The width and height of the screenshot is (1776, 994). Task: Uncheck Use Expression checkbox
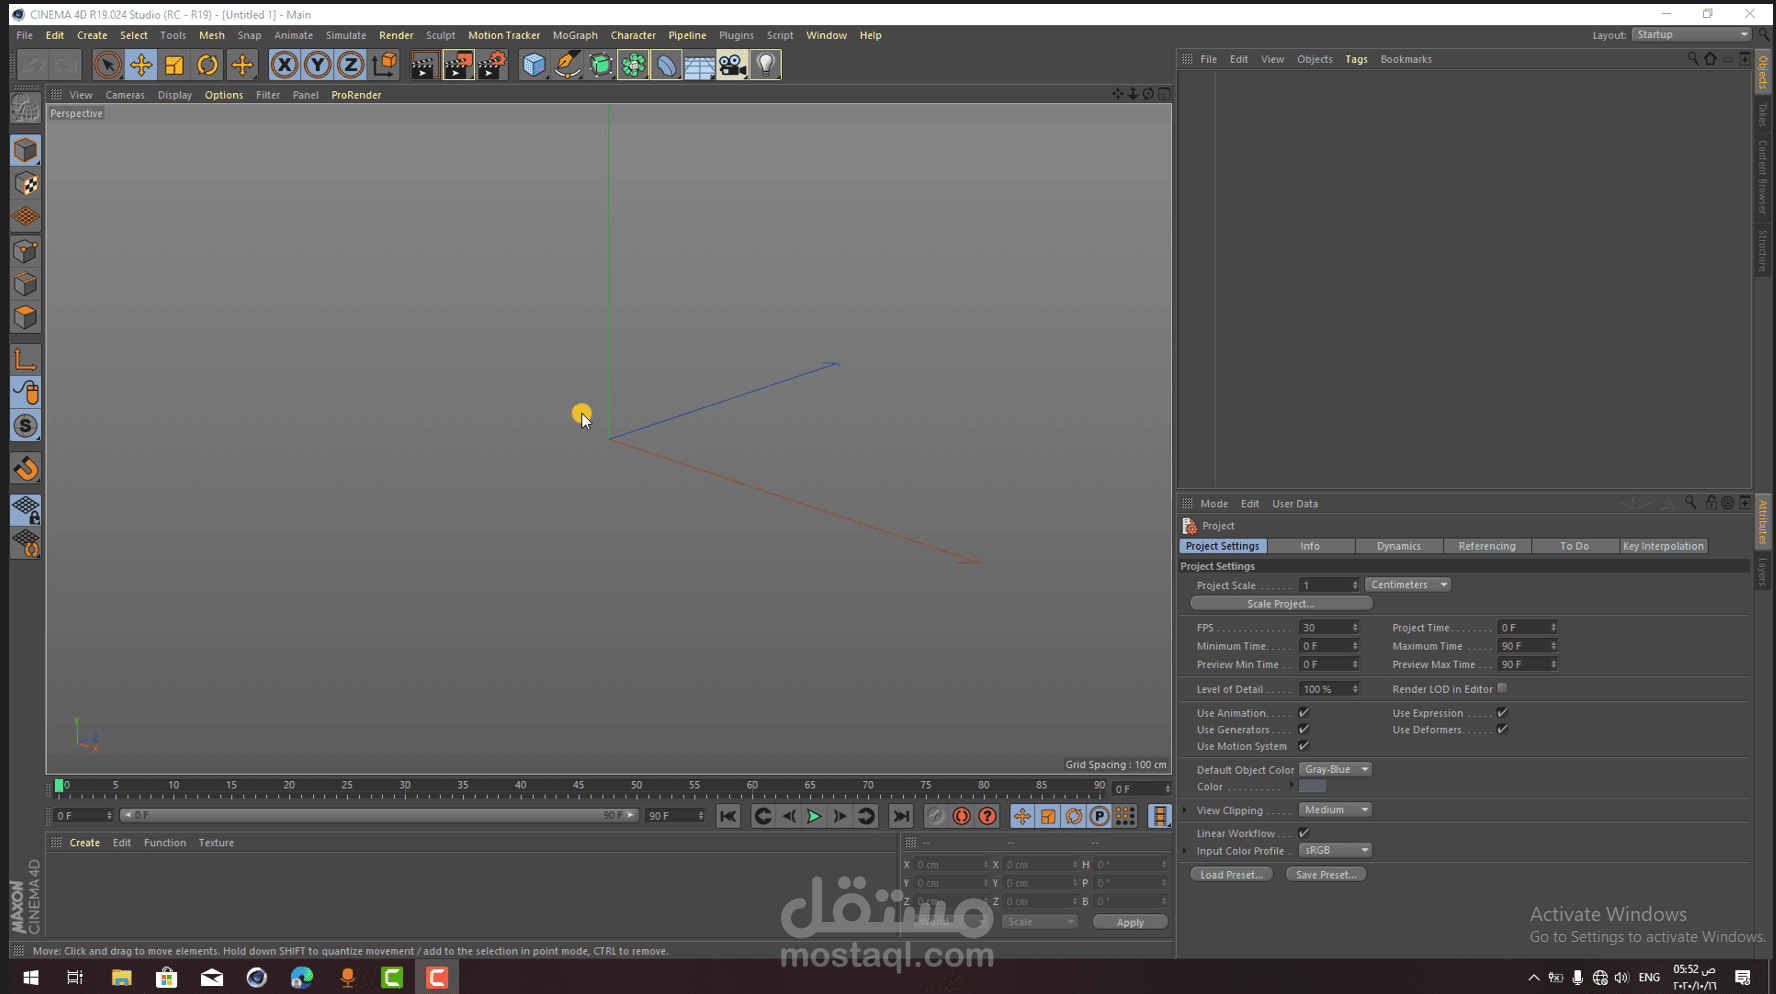coord(1502,713)
